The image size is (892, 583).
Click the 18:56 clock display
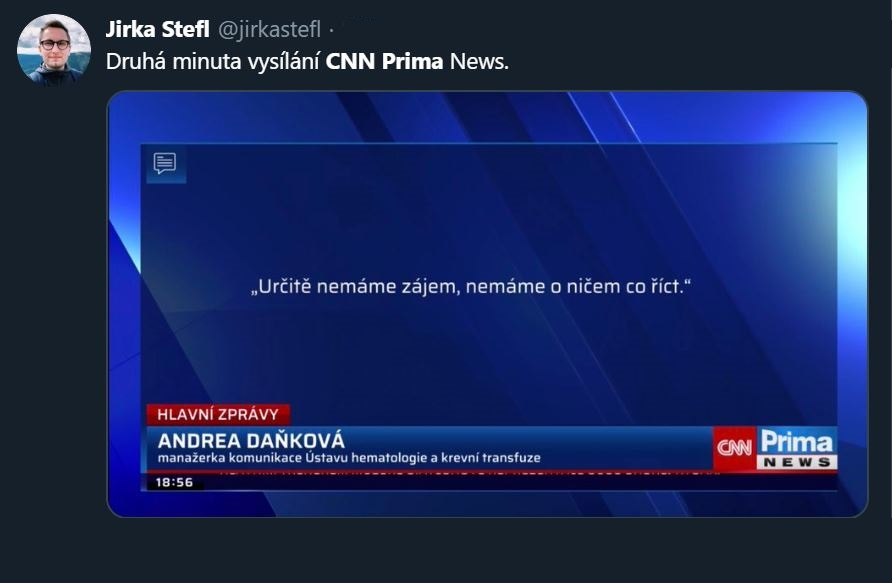[175, 482]
